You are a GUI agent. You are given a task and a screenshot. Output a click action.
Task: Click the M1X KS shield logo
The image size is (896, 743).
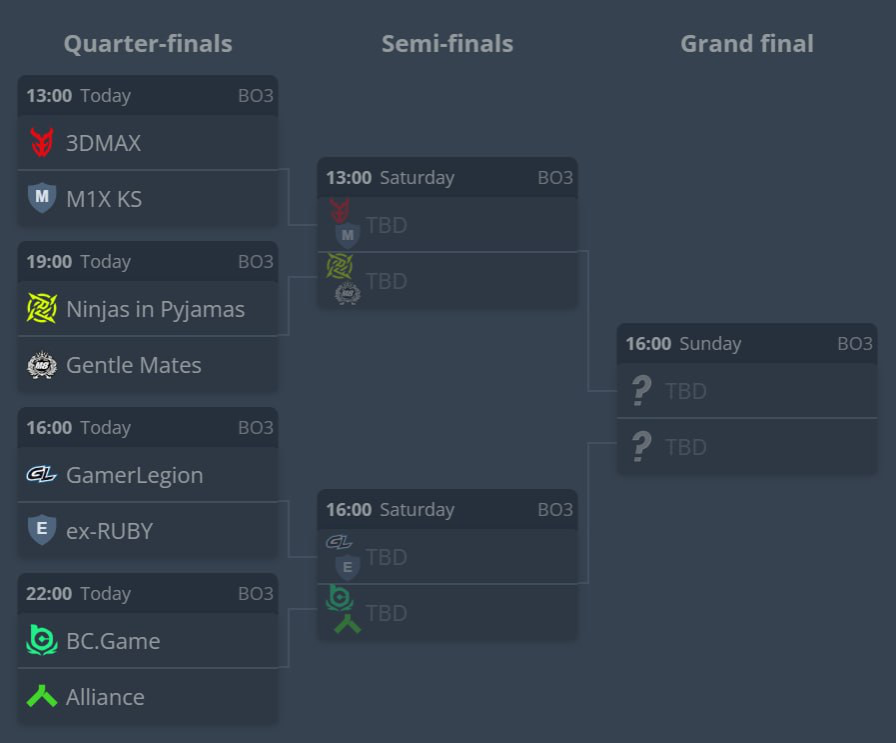(41, 198)
